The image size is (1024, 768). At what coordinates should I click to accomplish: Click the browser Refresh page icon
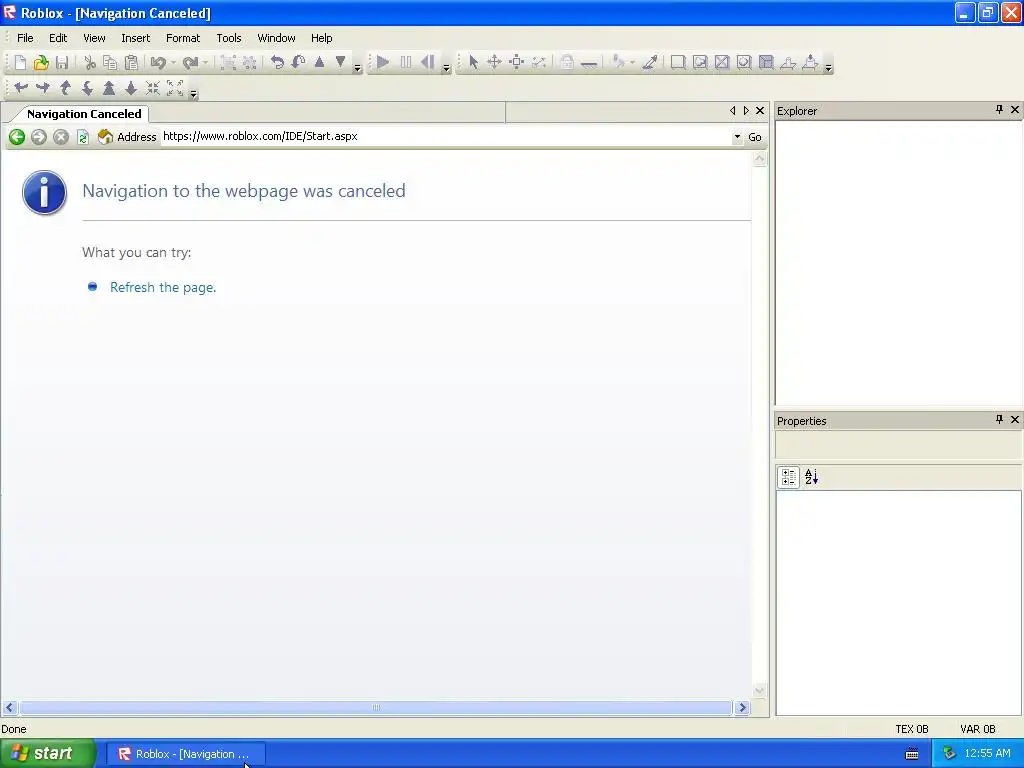coord(83,137)
